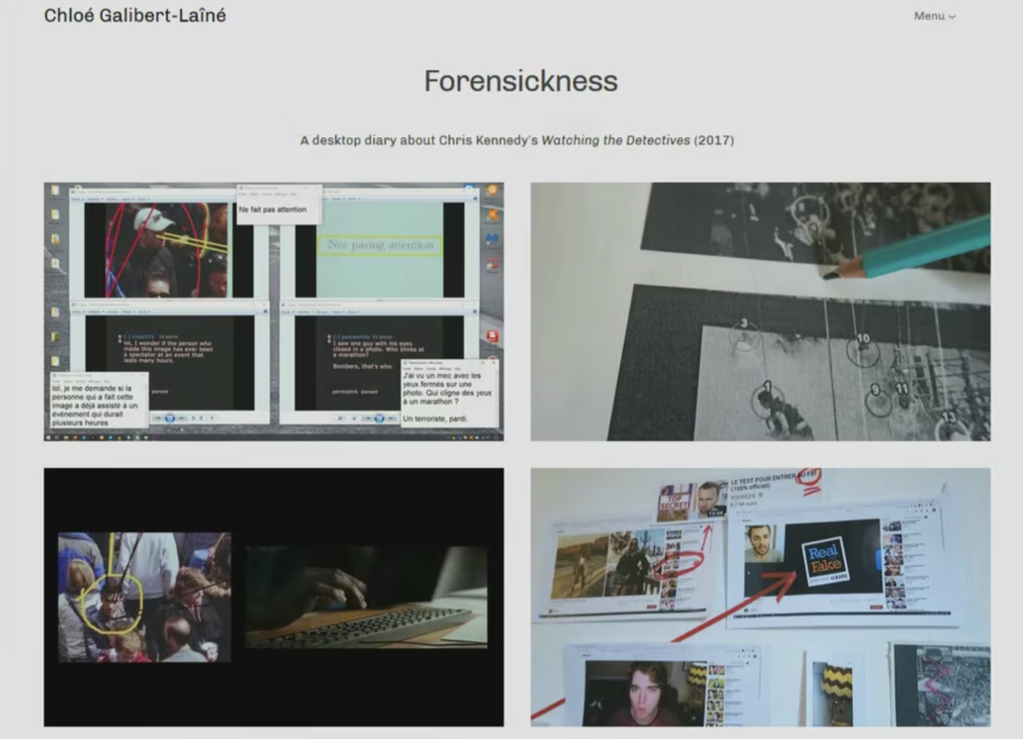Open the topmost folder icon on the desktop
The image size is (1023, 739).
pos(56,190)
